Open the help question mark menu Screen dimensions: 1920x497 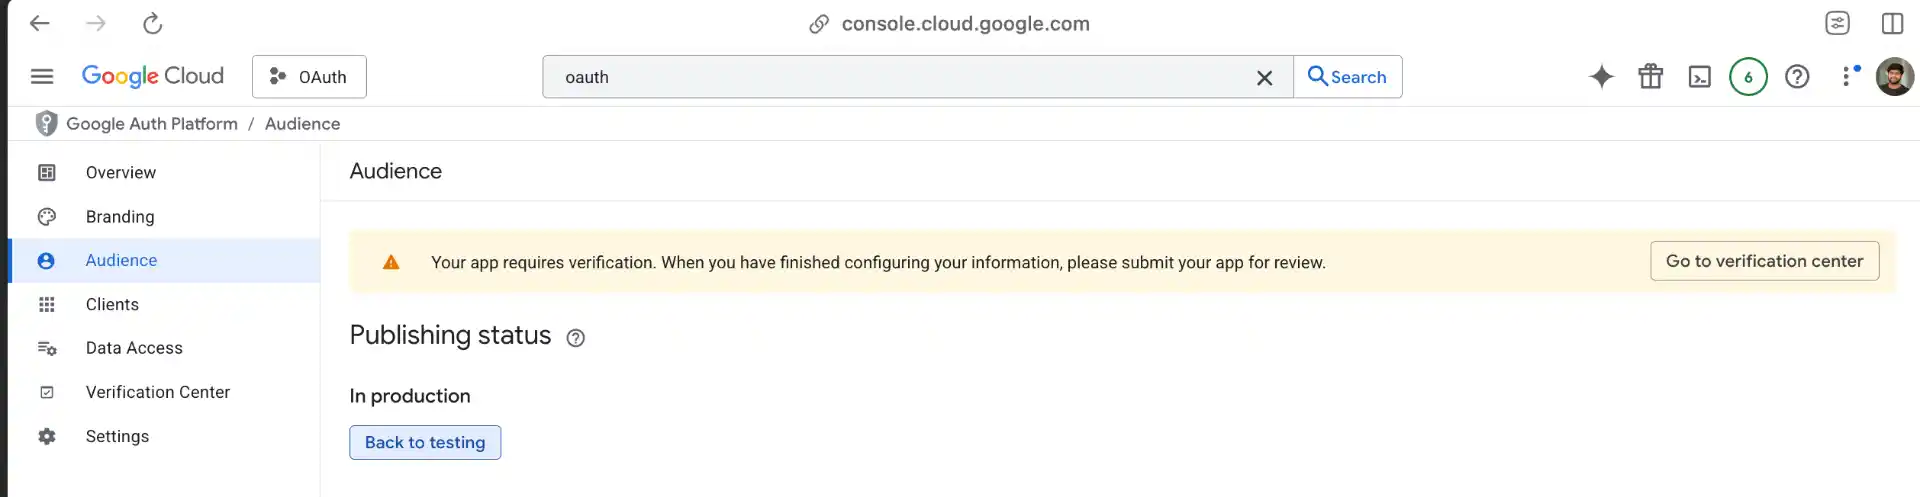coord(1797,77)
